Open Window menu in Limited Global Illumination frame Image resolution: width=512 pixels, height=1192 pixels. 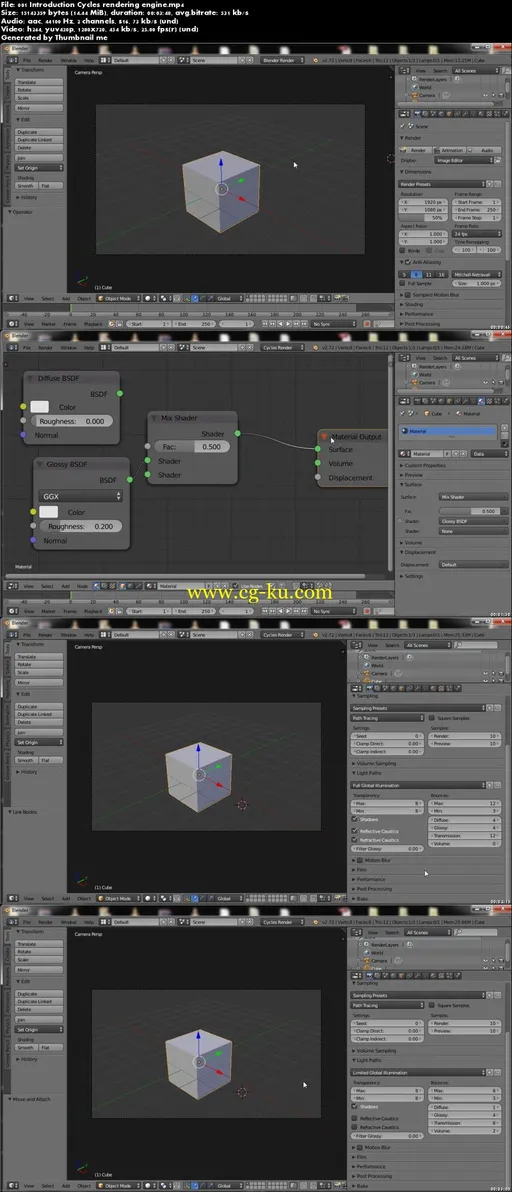68,921
